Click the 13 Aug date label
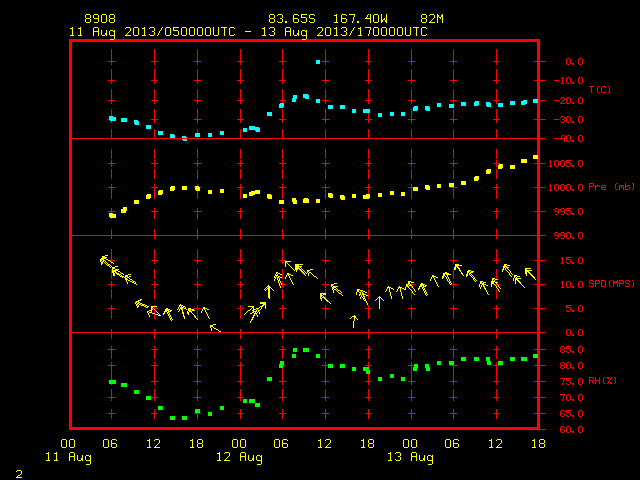 410,457
